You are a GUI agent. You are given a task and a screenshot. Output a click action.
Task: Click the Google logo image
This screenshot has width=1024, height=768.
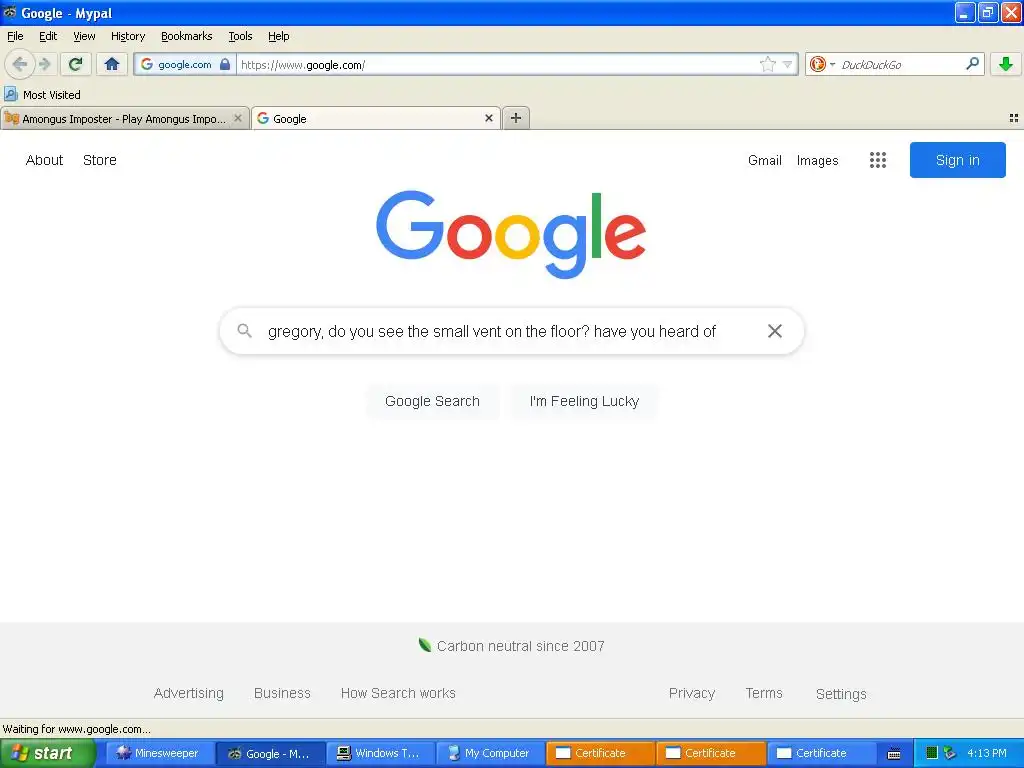[511, 234]
